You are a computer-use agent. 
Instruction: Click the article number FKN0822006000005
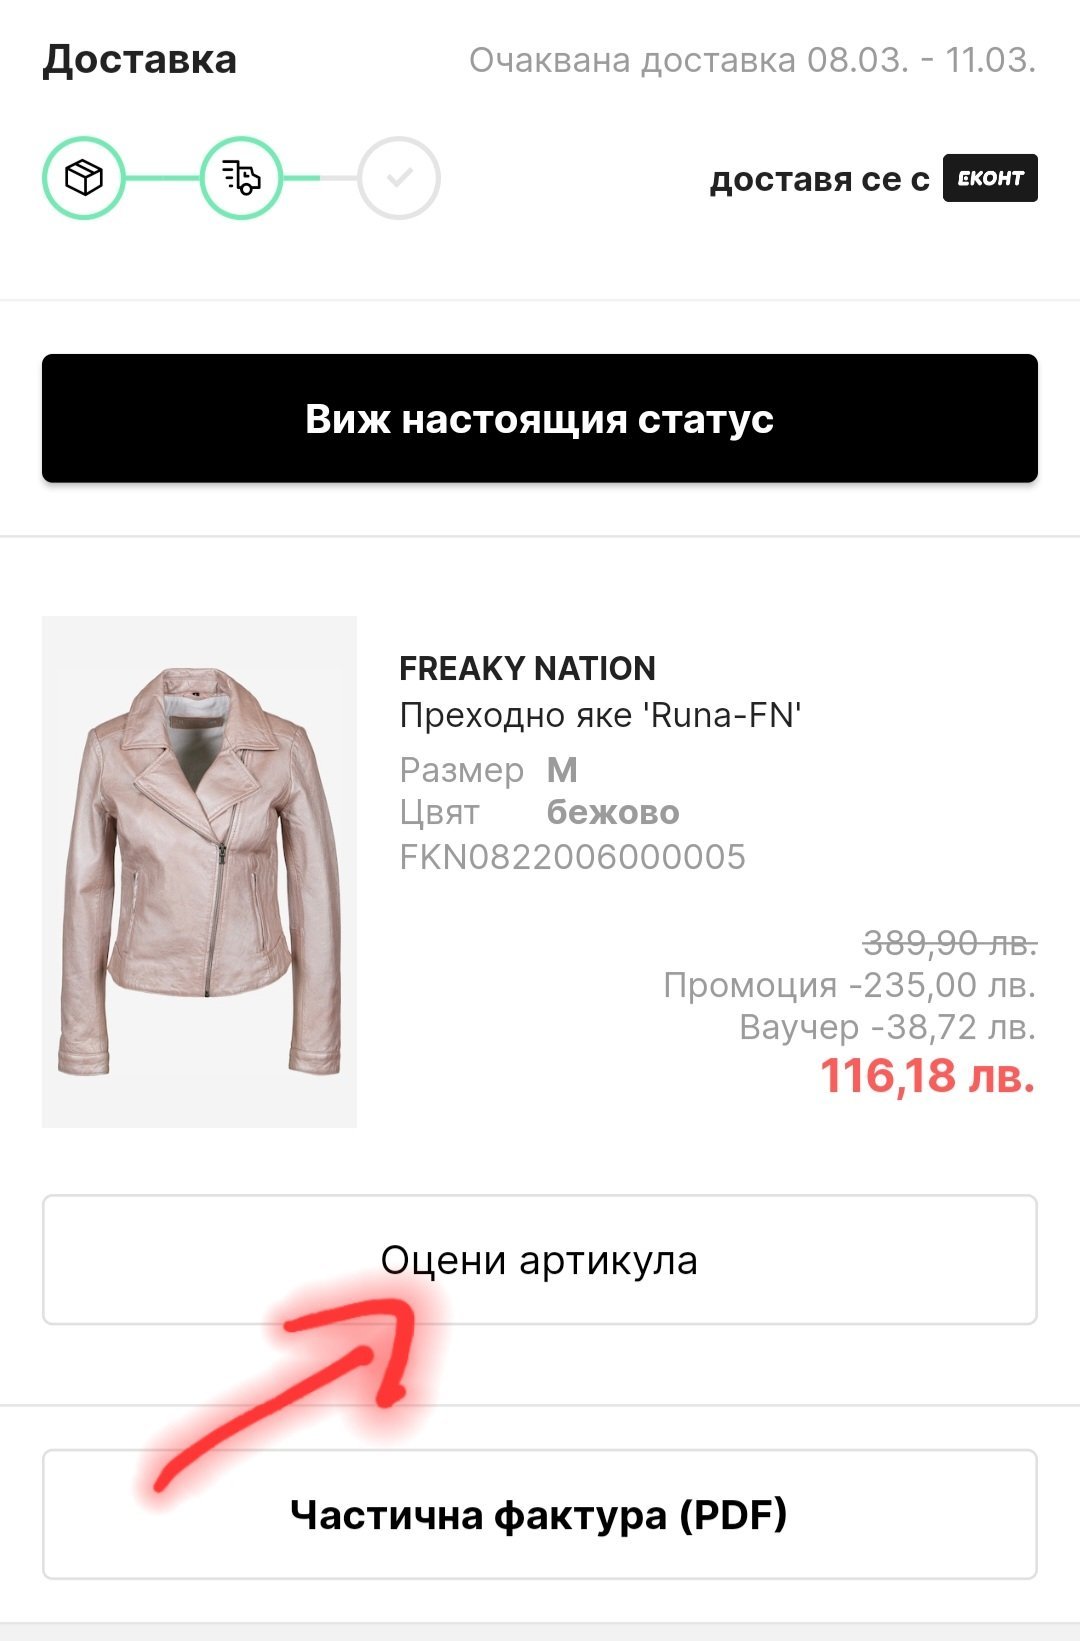(x=572, y=857)
